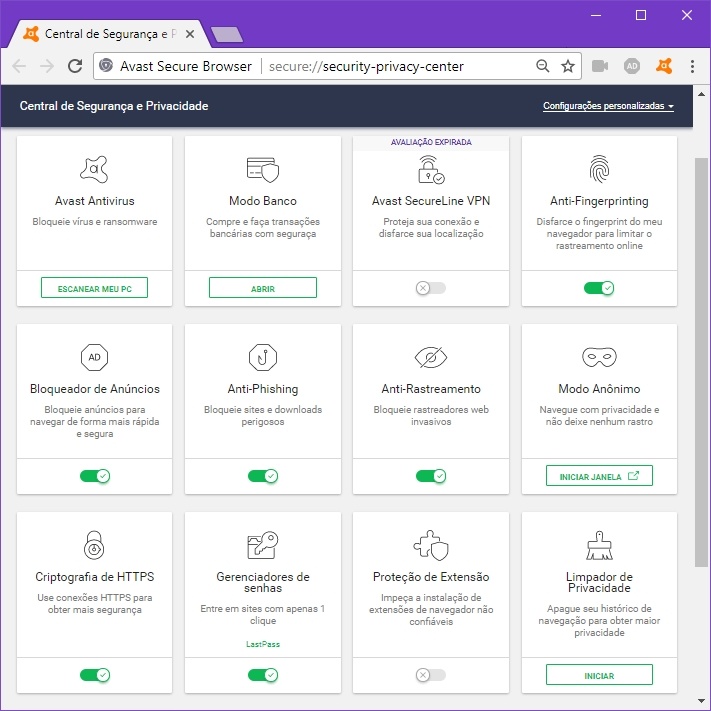The height and width of the screenshot is (711, 711).
Task: Reload the page with the refresh icon
Action: pyautogui.click(x=75, y=66)
